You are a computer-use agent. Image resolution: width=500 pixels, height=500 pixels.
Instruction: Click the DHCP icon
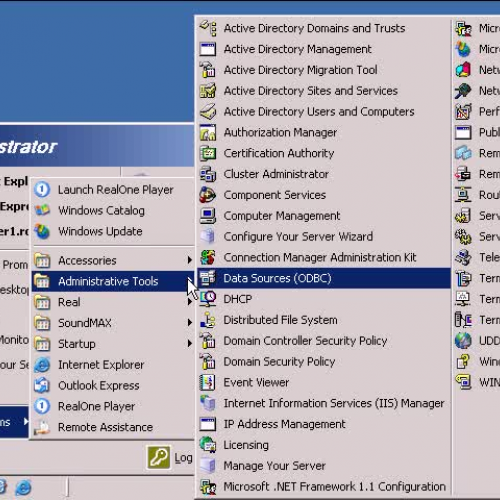[208, 299]
